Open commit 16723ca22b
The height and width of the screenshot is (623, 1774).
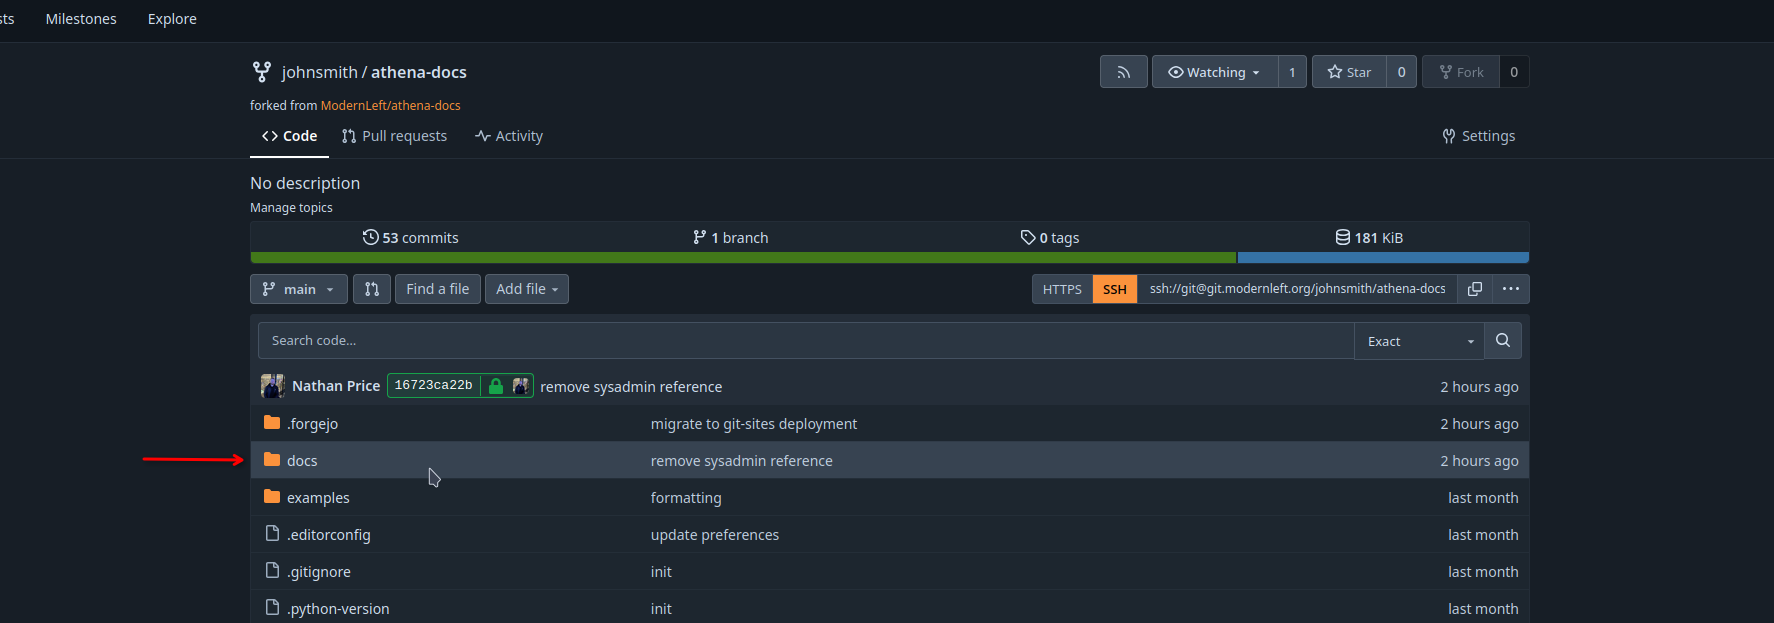(433, 385)
